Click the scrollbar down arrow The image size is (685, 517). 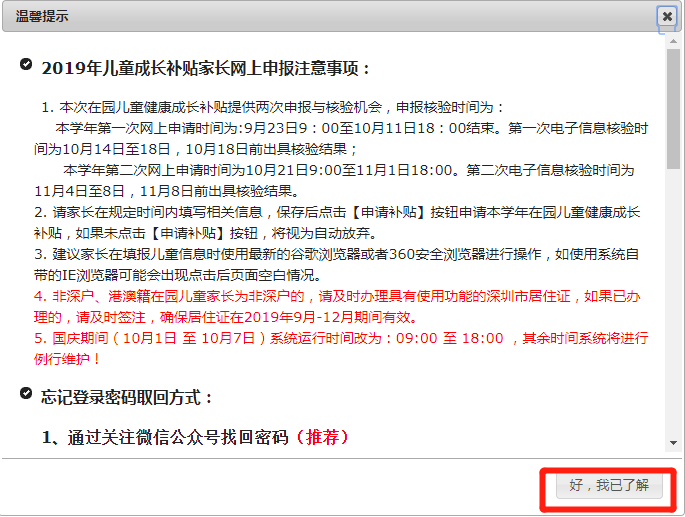click(673, 443)
